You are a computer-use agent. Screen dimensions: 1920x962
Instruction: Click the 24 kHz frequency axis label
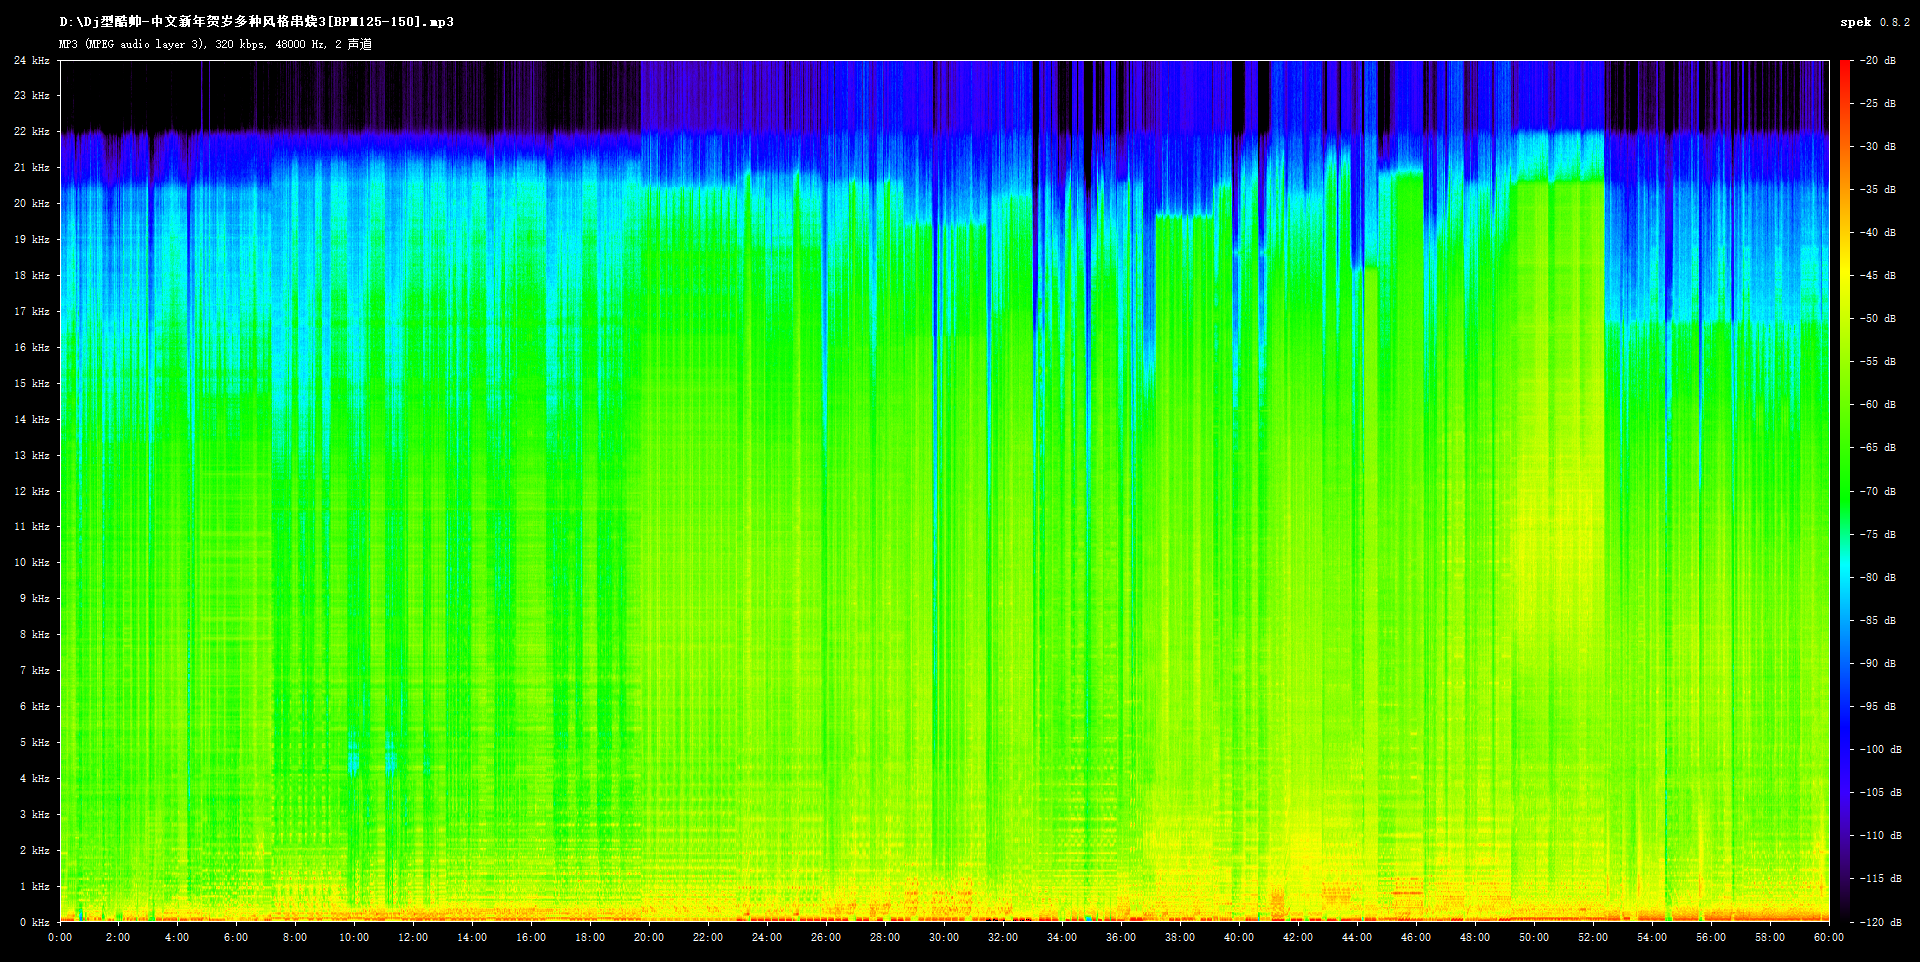(x=31, y=61)
